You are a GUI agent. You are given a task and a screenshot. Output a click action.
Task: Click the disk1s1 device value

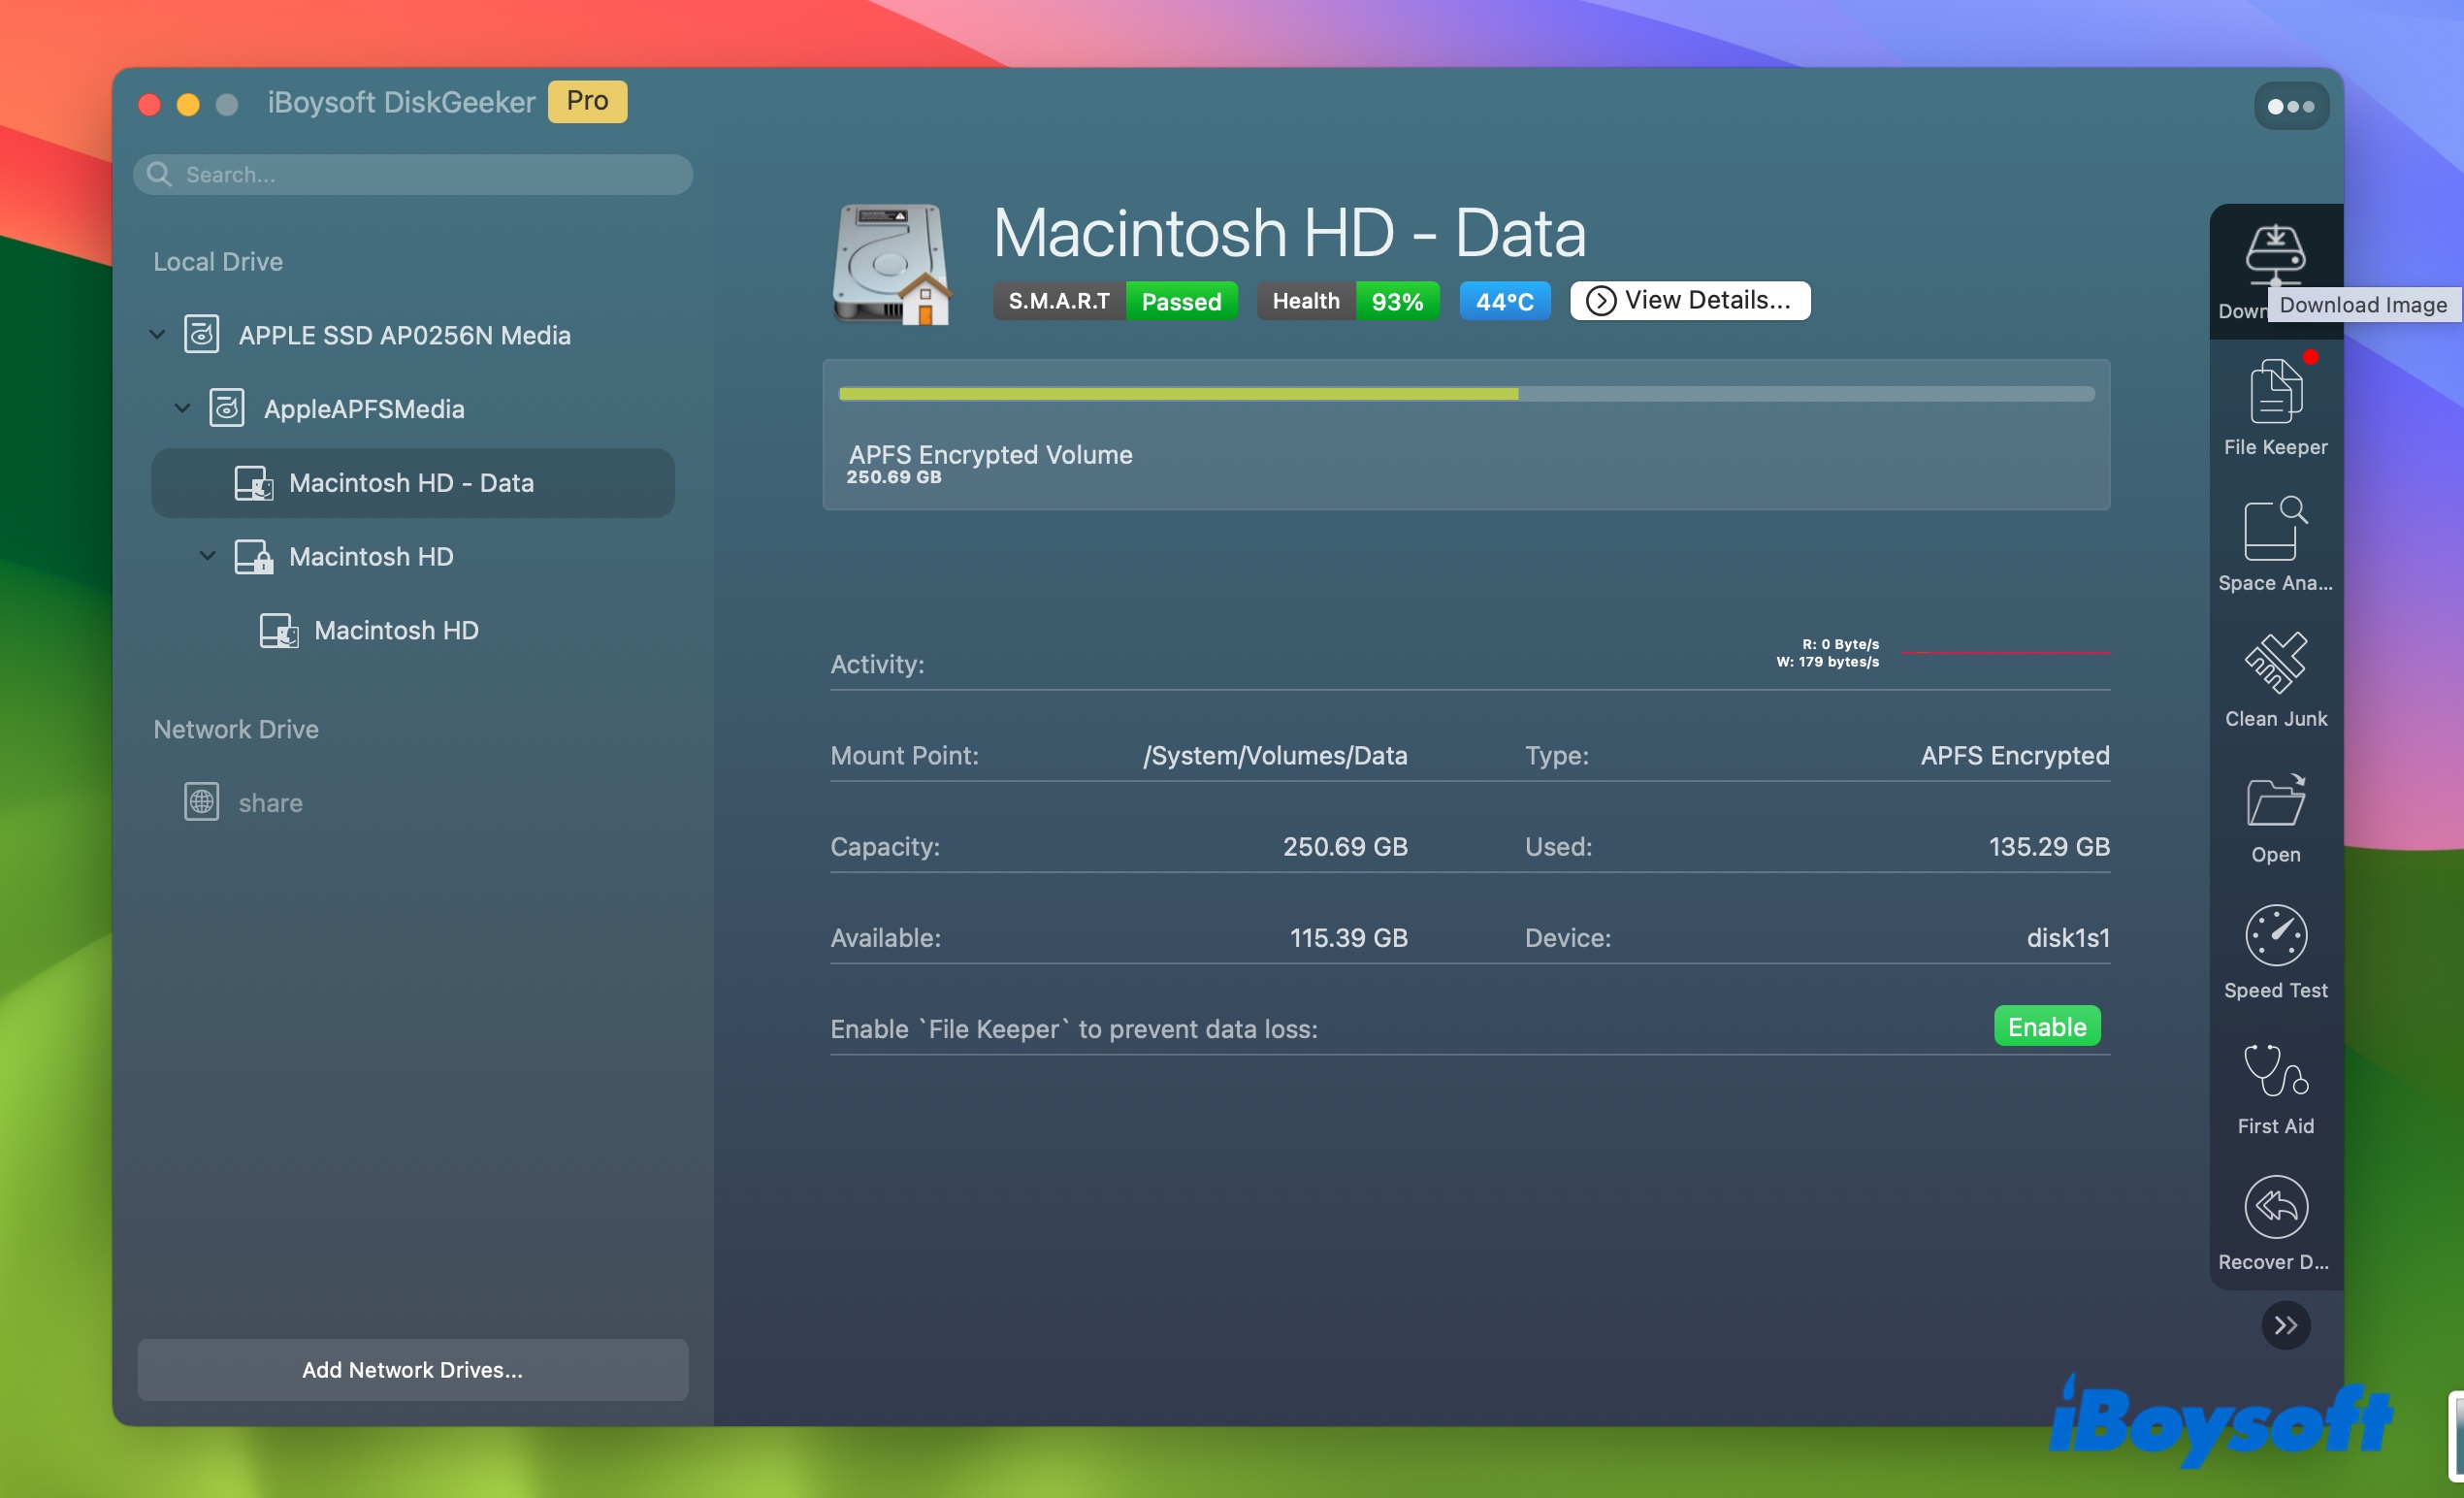(2067, 938)
